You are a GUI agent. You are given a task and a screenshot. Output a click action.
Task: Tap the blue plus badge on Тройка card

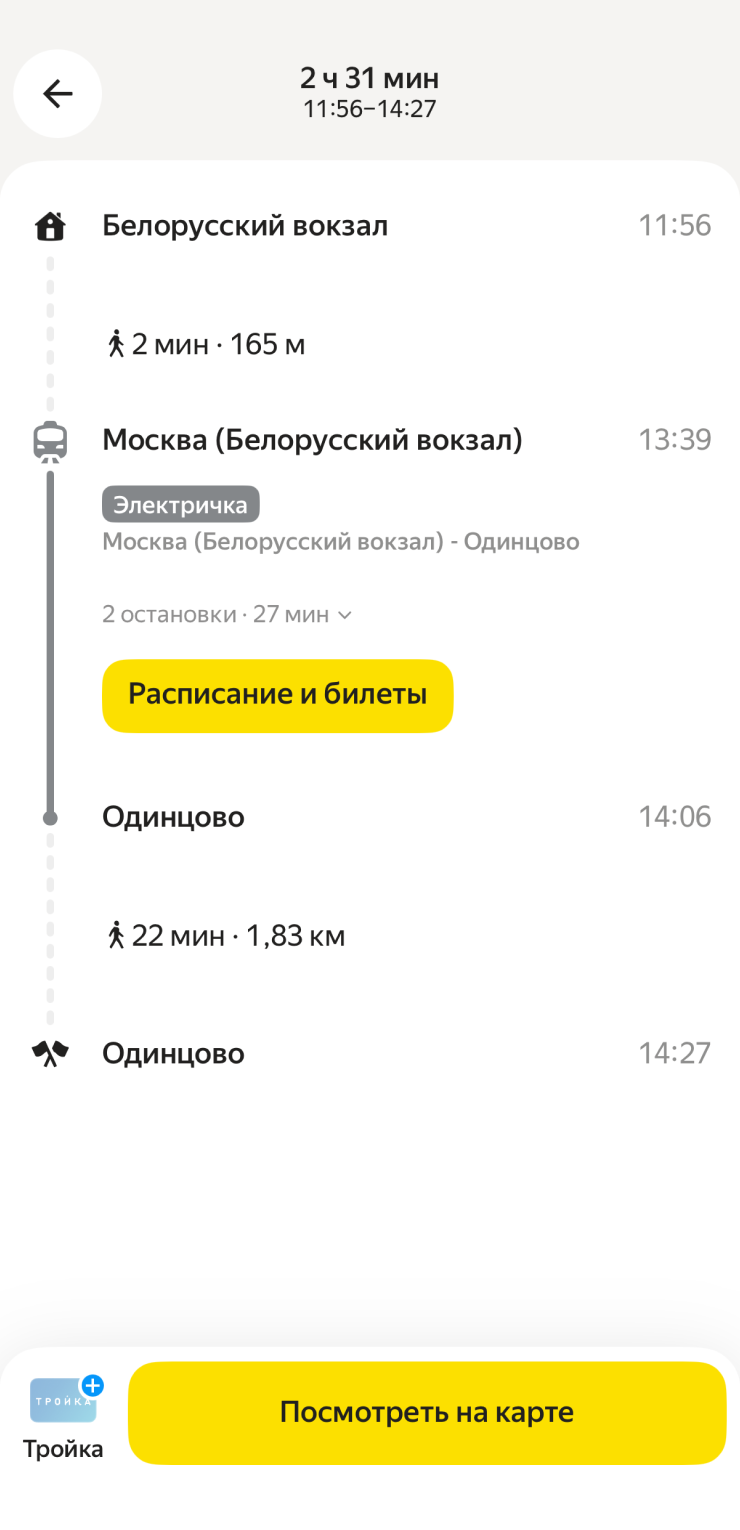point(92,1385)
